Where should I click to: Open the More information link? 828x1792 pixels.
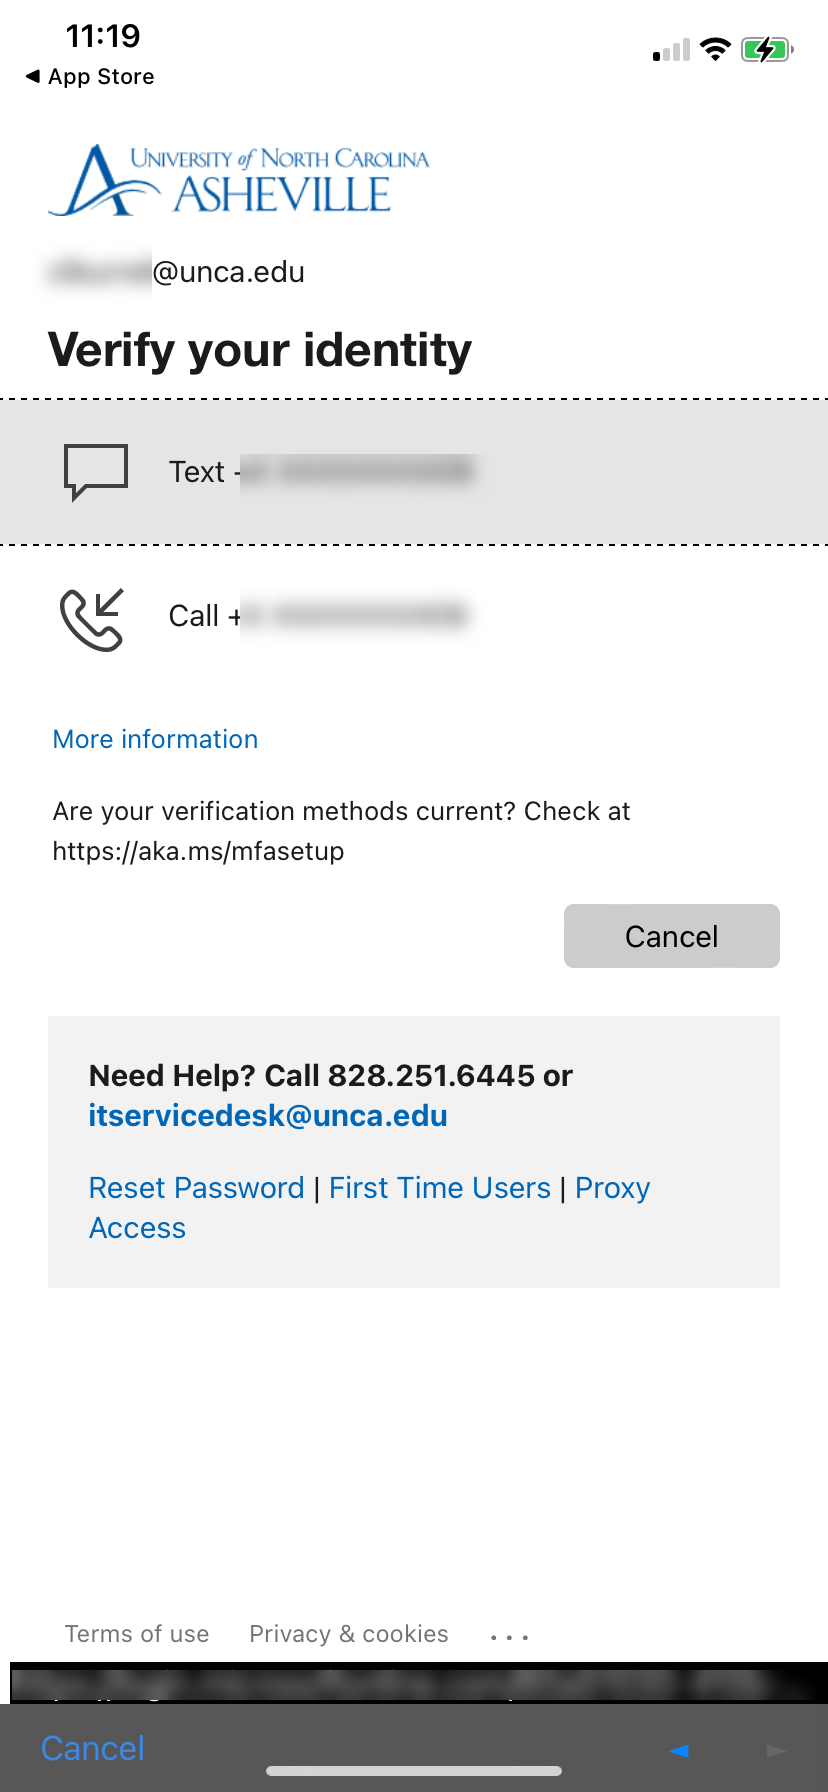pyautogui.click(x=155, y=739)
